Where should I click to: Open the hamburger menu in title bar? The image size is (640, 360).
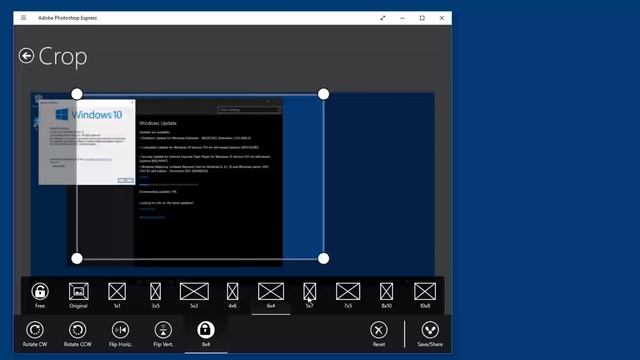point(23,18)
